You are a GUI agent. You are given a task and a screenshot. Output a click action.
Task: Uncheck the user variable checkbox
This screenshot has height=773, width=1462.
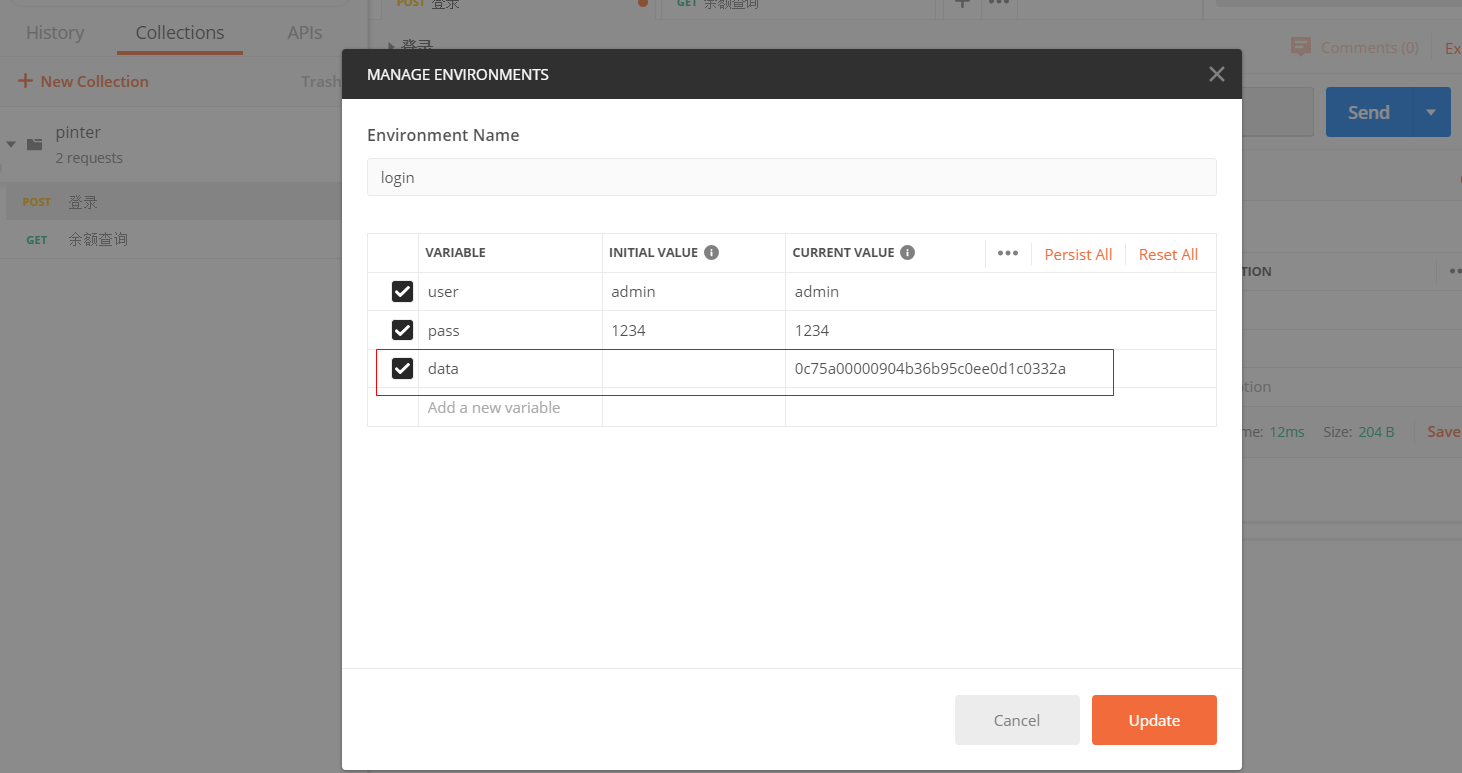tap(402, 292)
